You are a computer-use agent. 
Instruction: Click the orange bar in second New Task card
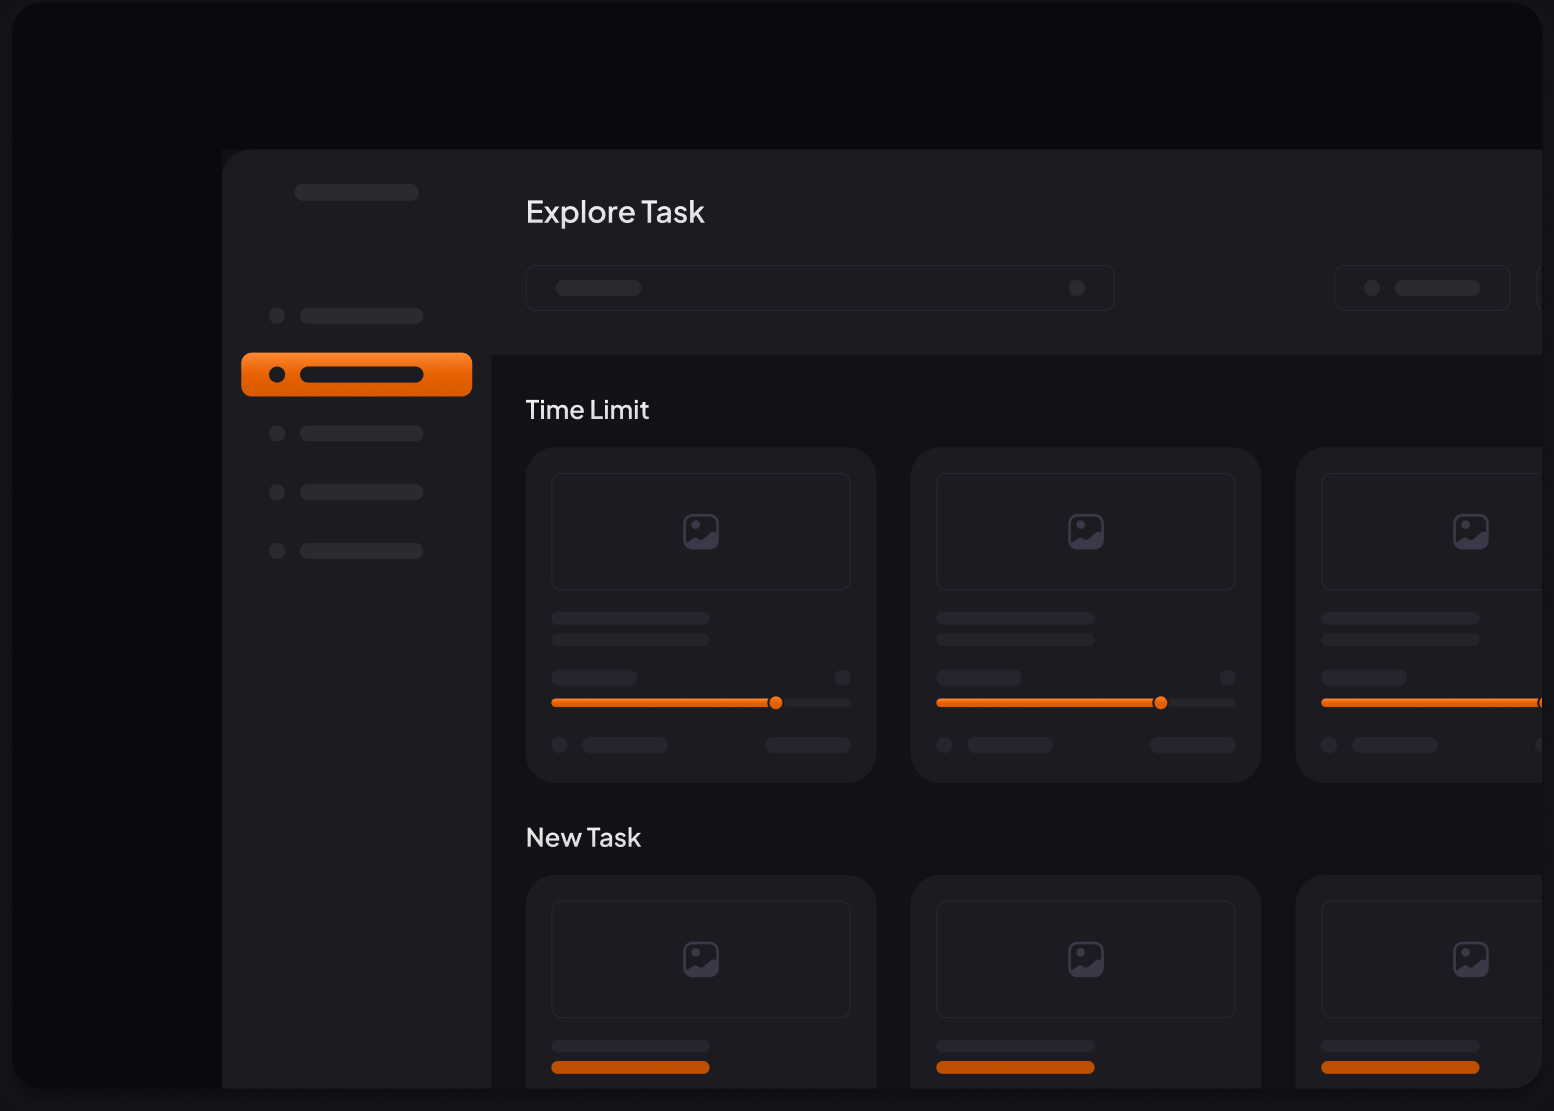(1015, 1067)
